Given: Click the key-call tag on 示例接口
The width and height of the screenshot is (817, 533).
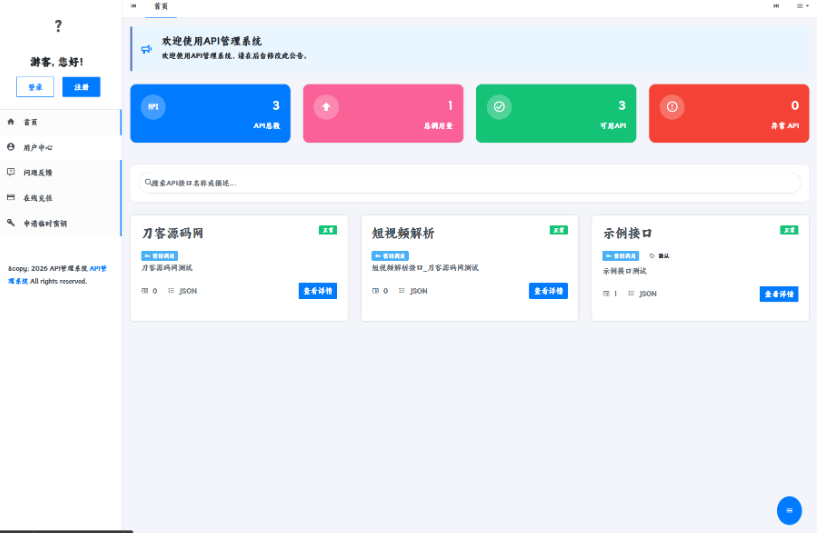Looking at the screenshot, I should (x=621, y=256).
